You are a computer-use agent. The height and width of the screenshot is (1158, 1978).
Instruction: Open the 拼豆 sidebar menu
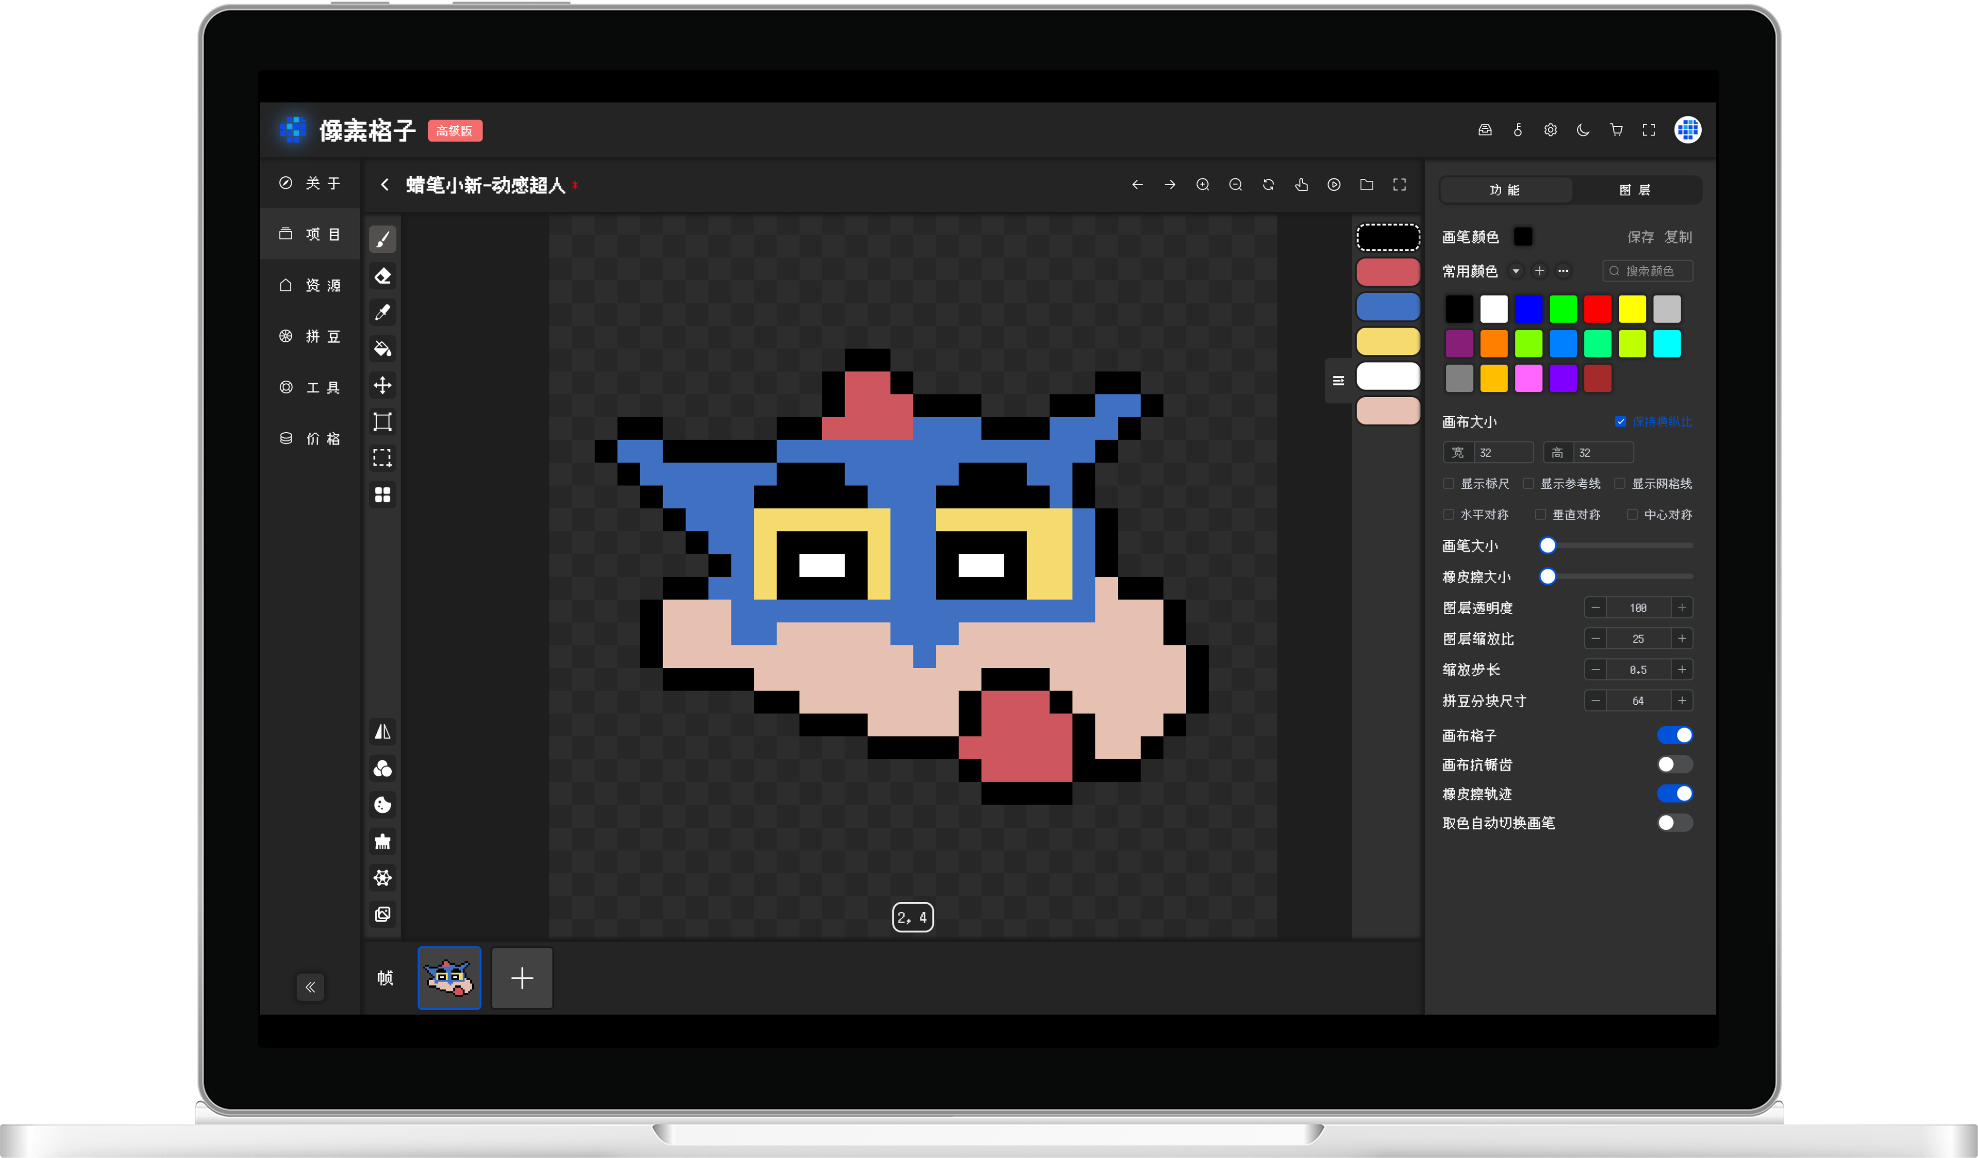[310, 336]
